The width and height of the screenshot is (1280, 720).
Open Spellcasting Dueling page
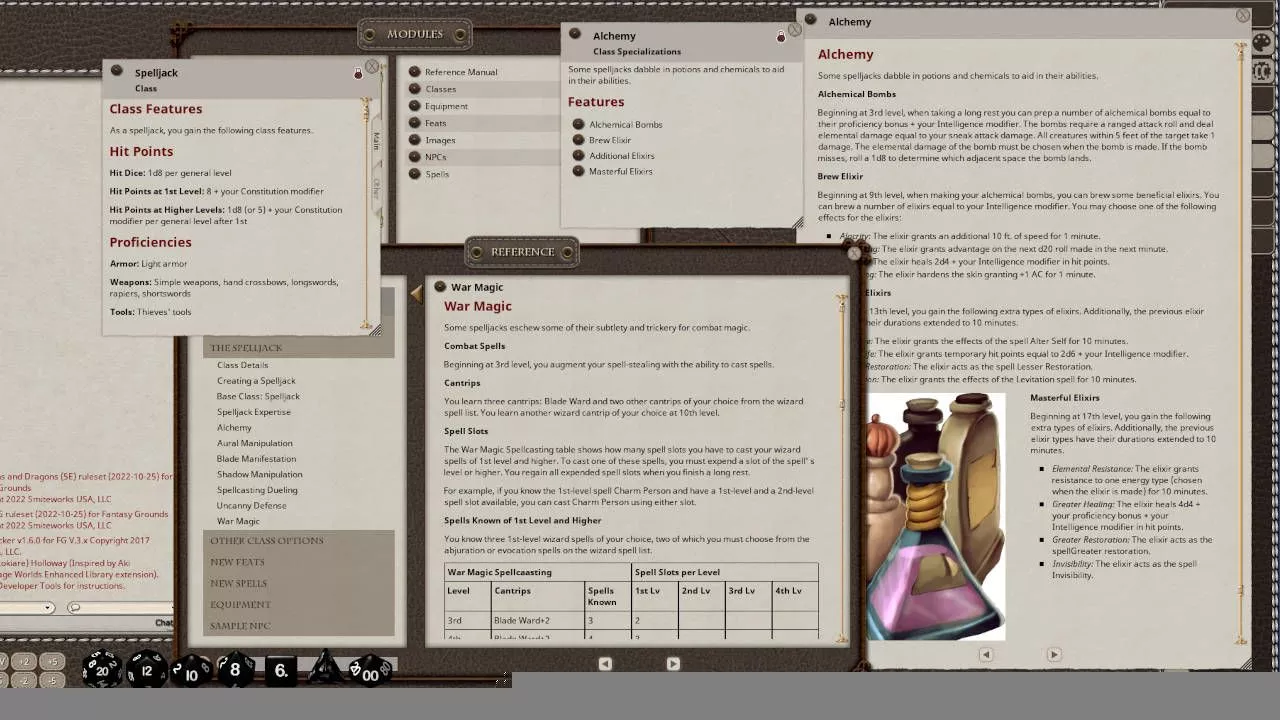(257, 490)
